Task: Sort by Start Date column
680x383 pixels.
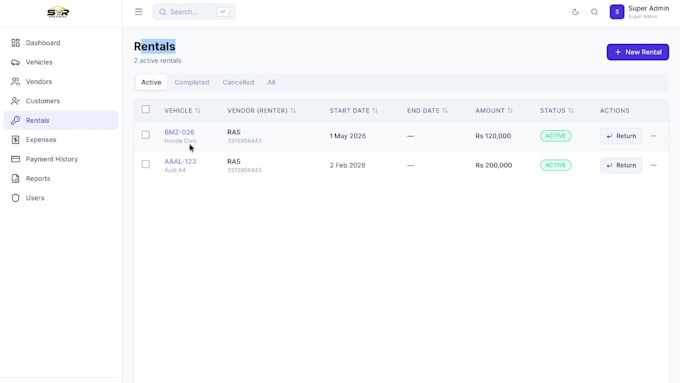Action: [x=353, y=111]
